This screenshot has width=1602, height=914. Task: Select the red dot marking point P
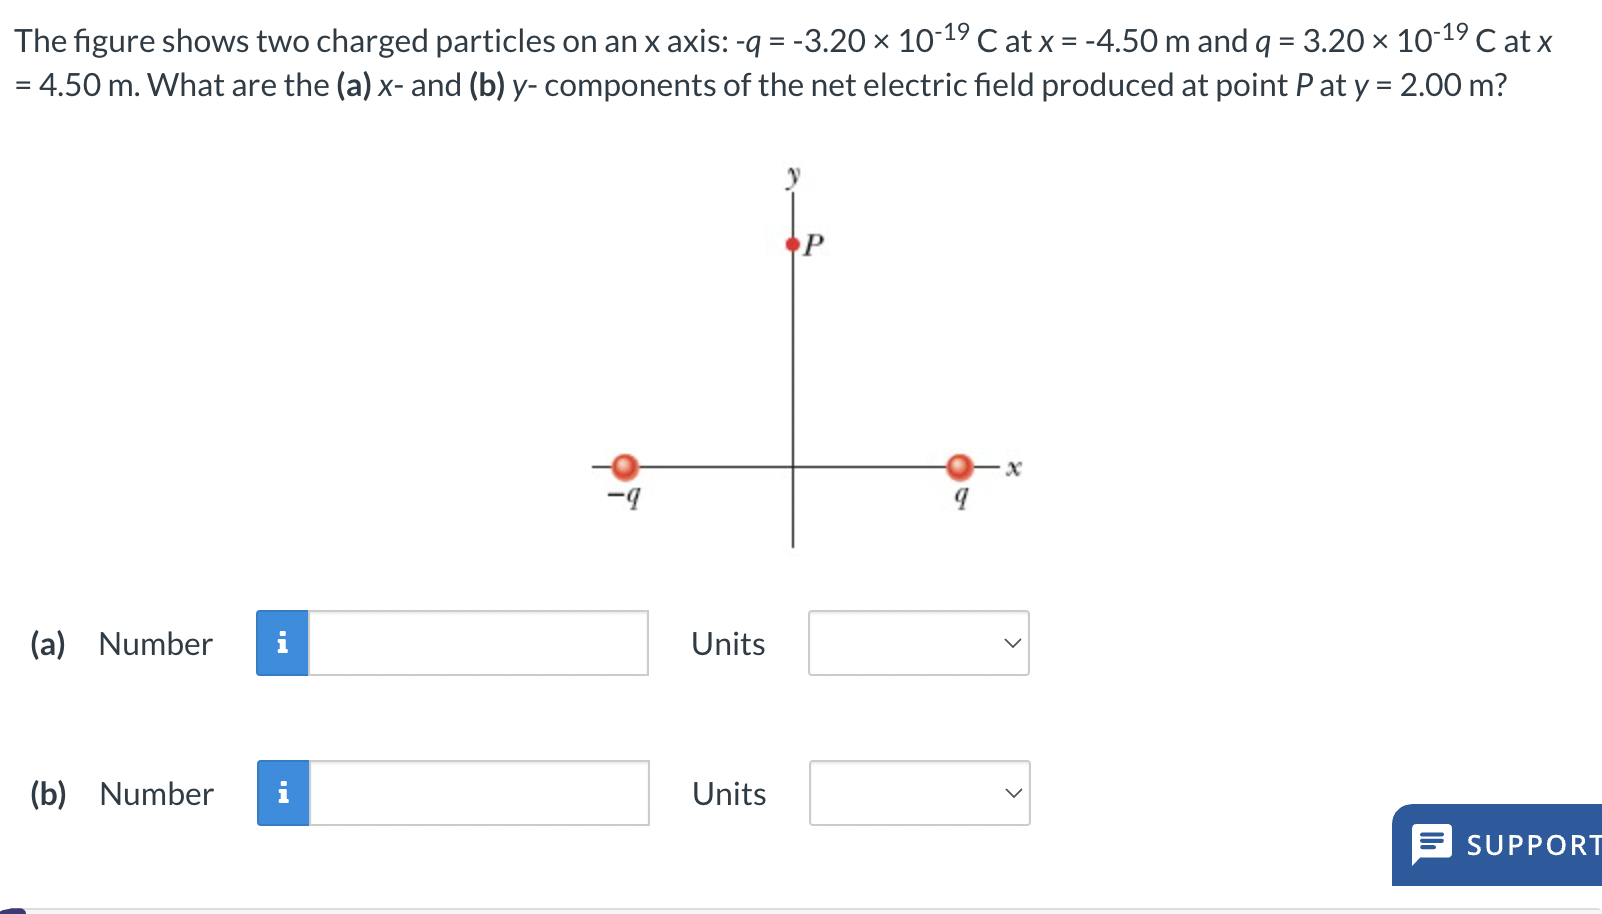click(791, 240)
